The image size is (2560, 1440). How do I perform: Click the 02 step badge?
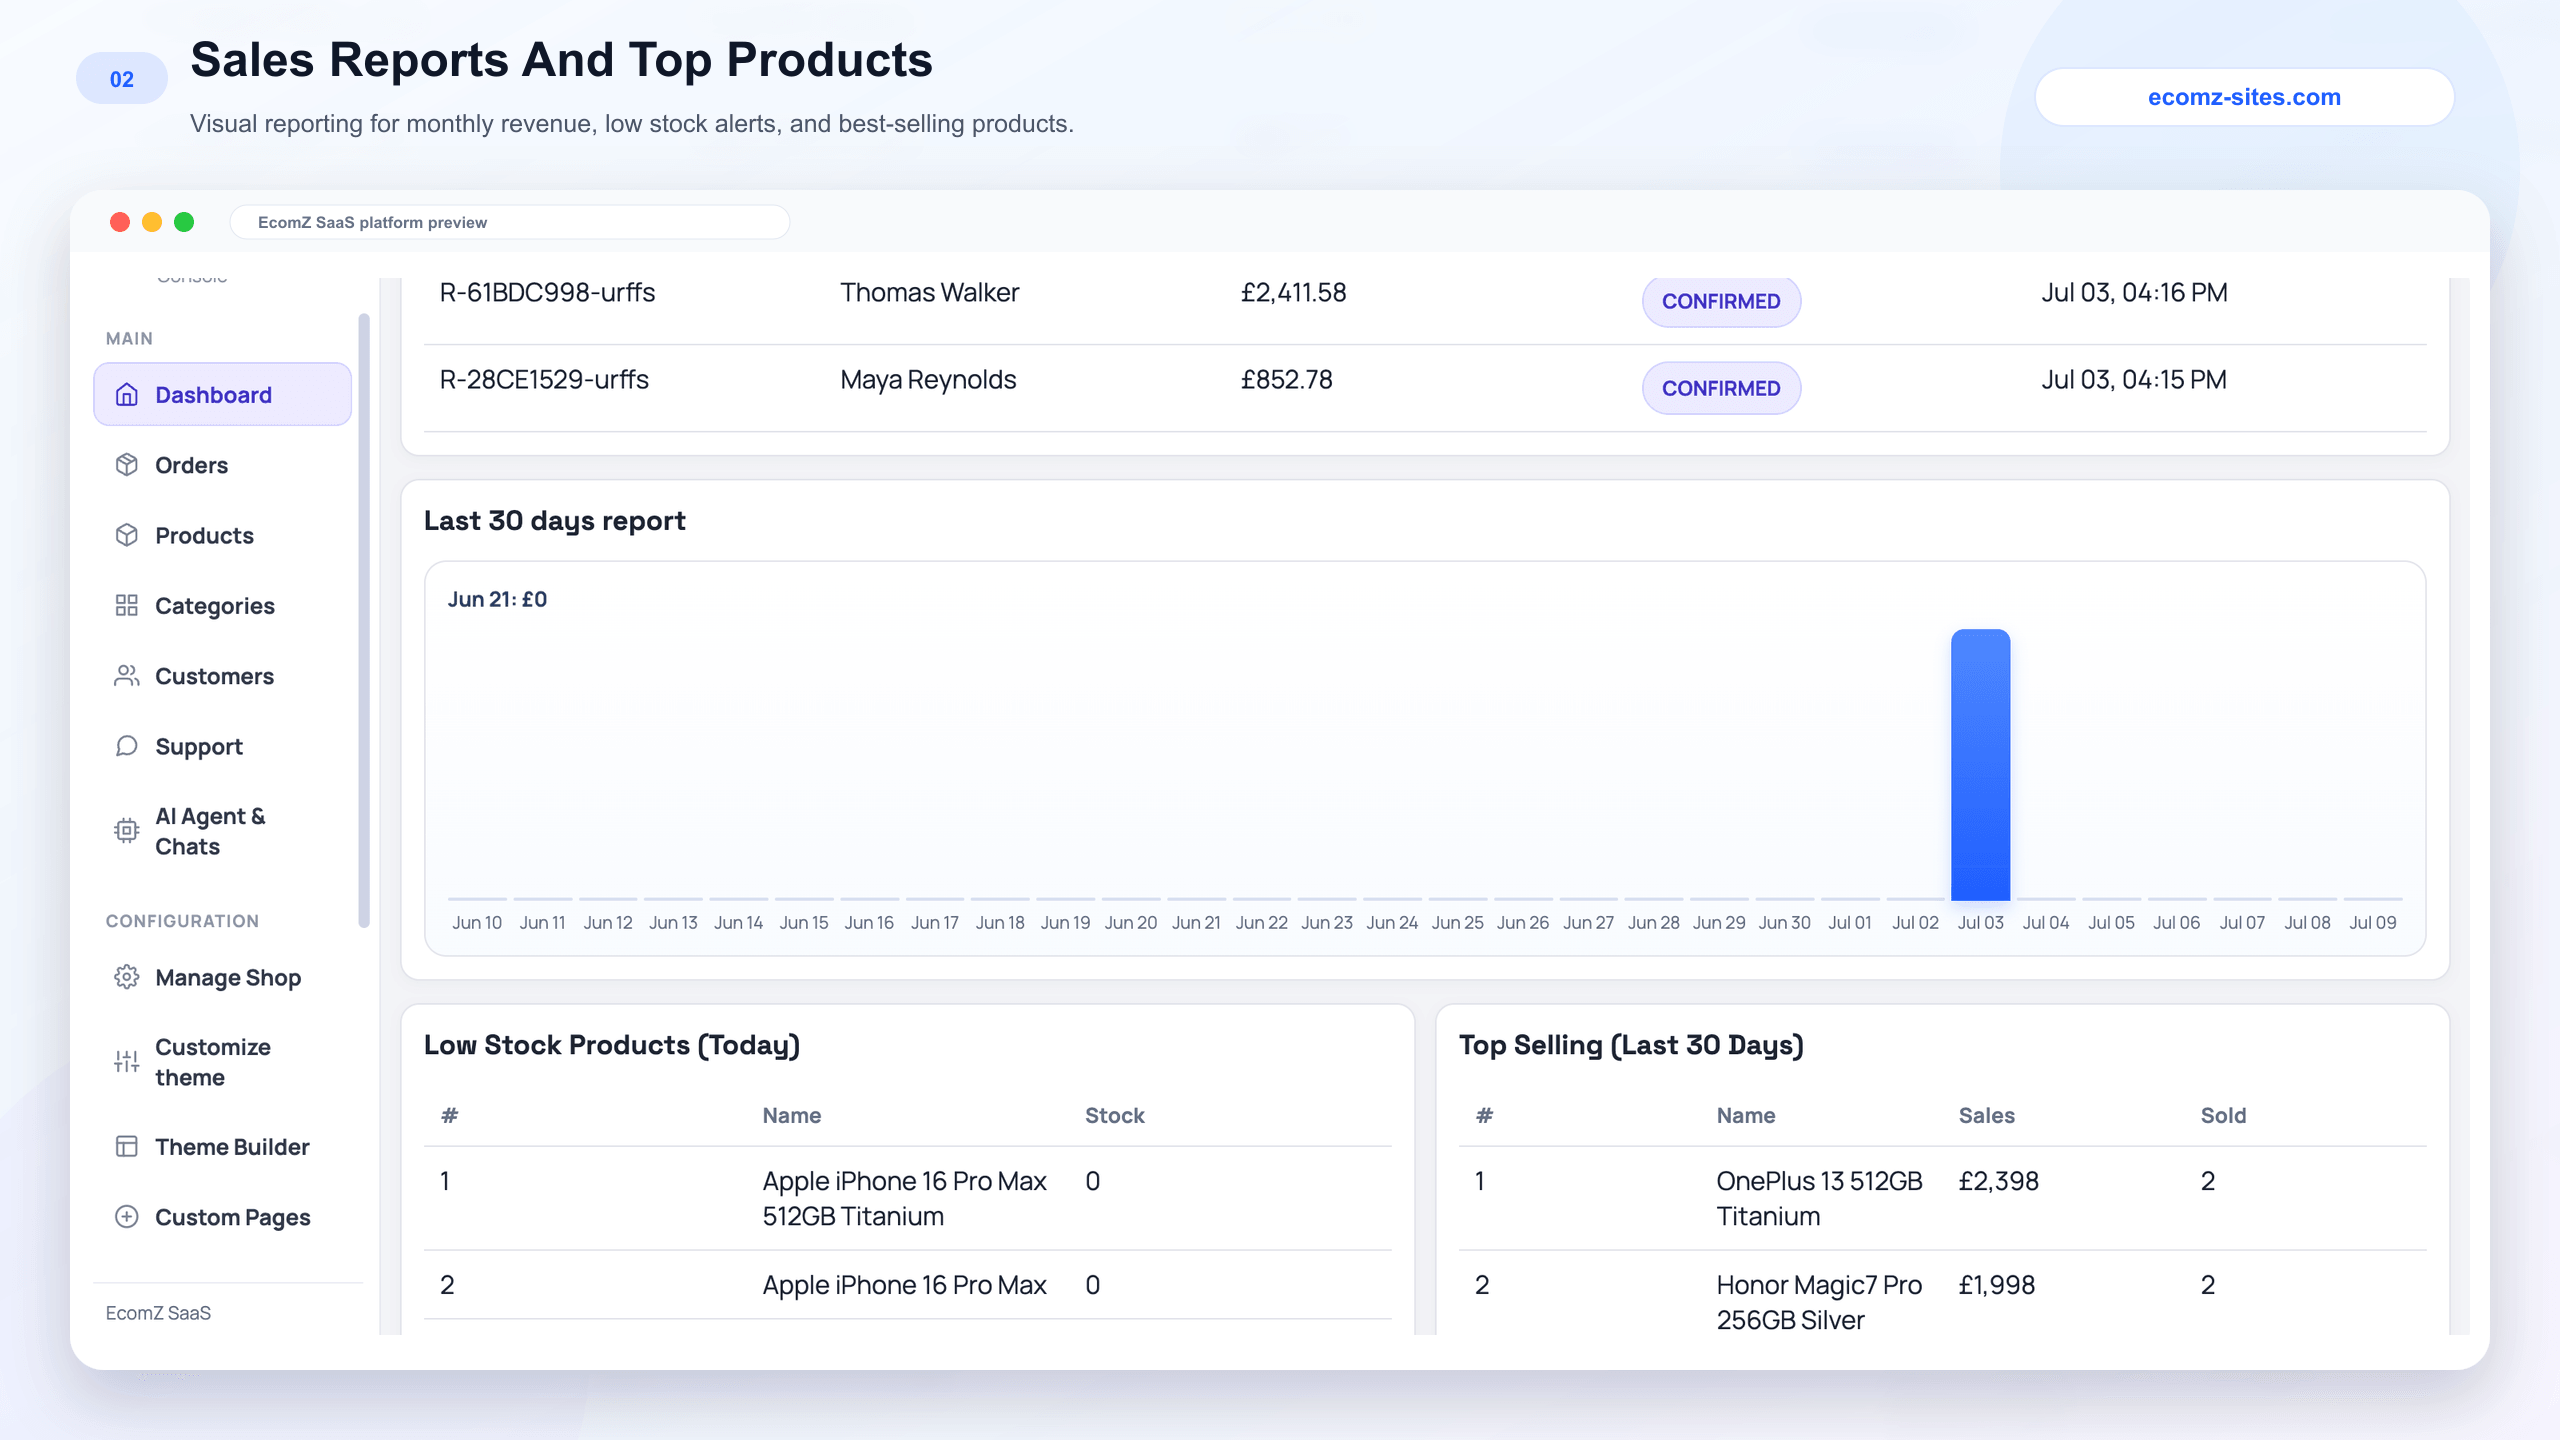[122, 79]
